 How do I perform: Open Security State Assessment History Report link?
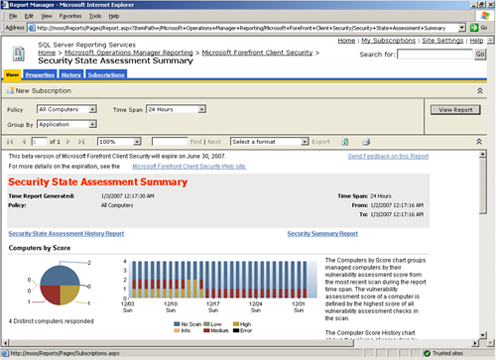[66, 234]
